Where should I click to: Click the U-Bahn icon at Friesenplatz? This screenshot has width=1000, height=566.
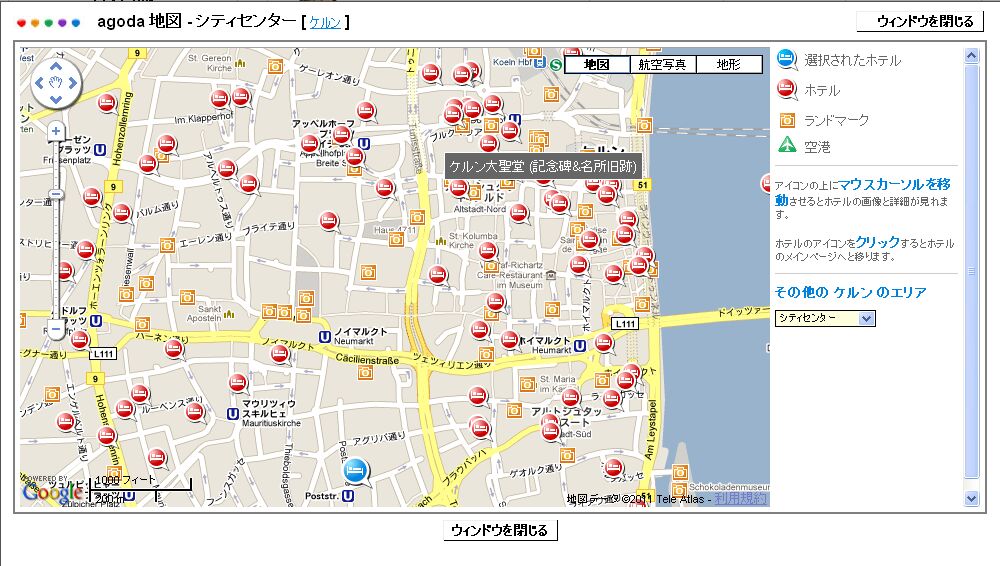click(x=100, y=149)
